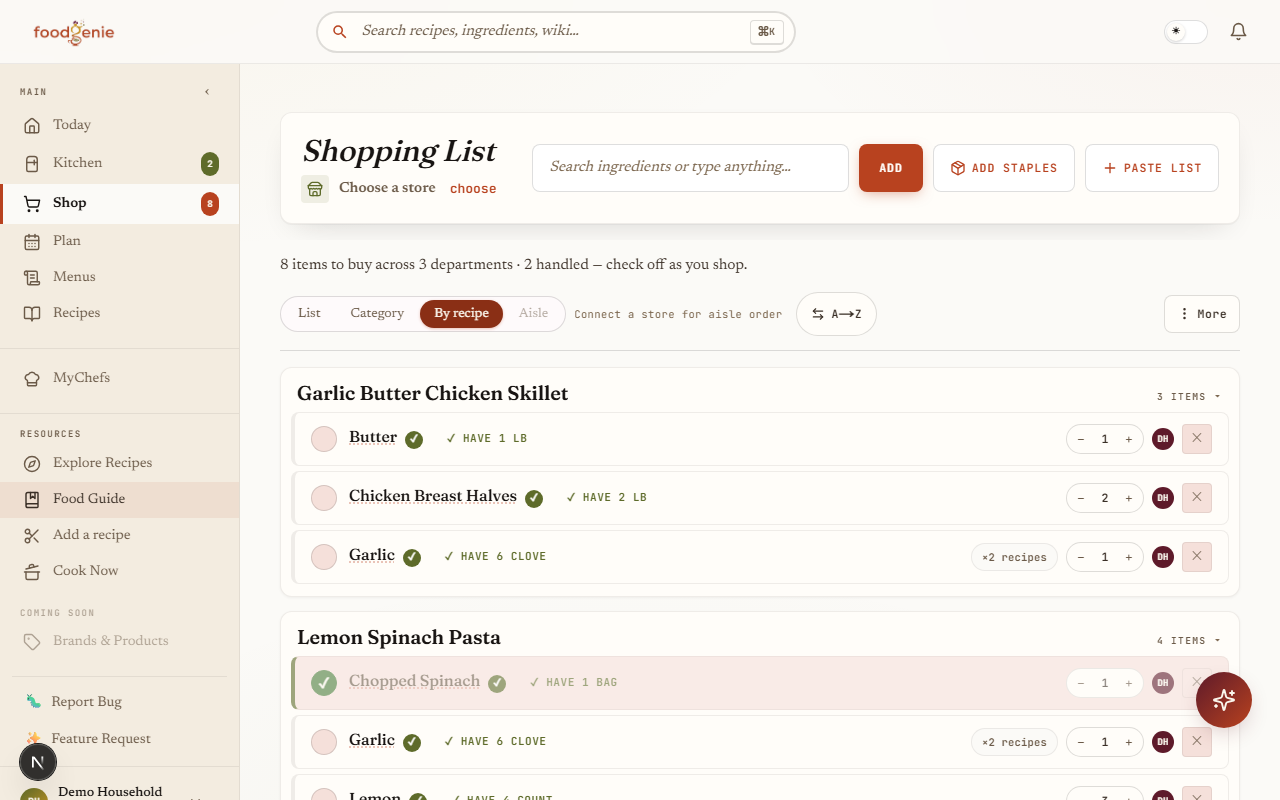This screenshot has height=800, width=1280.
Task: Open the More options menu
Action: pyautogui.click(x=1202, y=314)
